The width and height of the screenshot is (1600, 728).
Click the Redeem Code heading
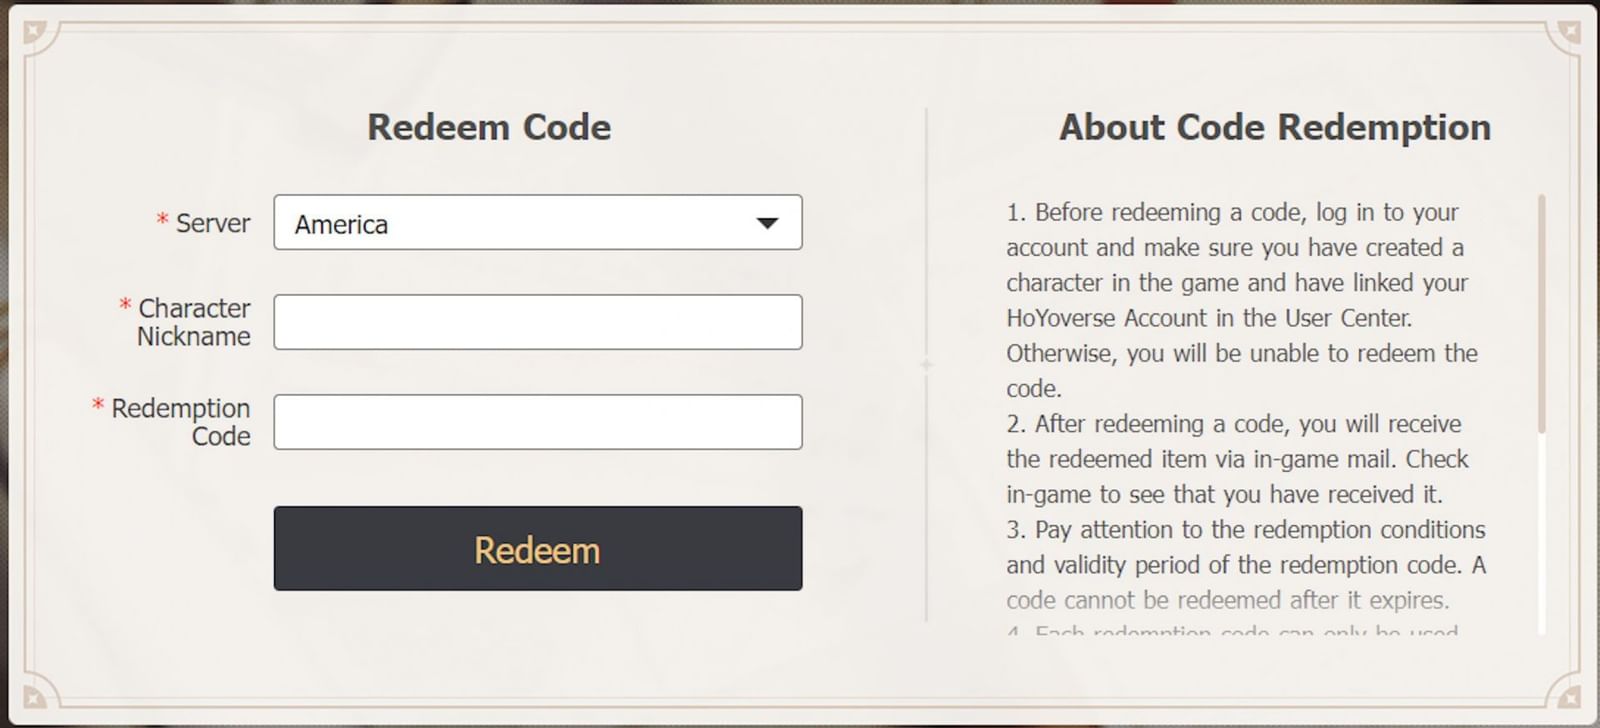(489, 127)
